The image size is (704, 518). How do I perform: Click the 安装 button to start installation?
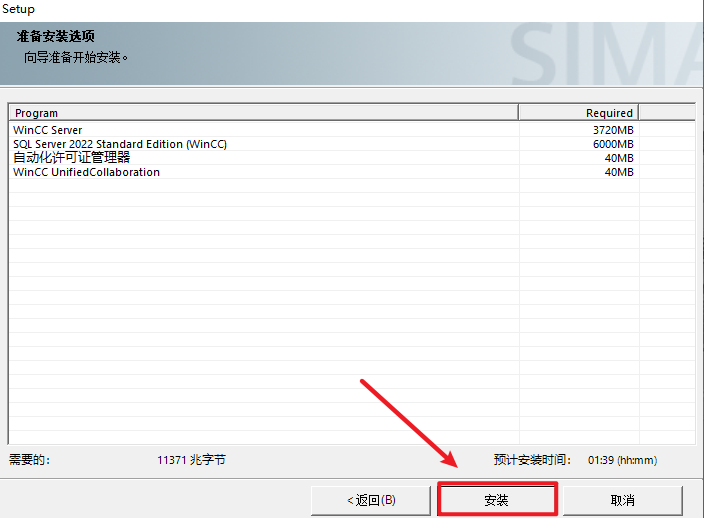click(x=496, y=500)
